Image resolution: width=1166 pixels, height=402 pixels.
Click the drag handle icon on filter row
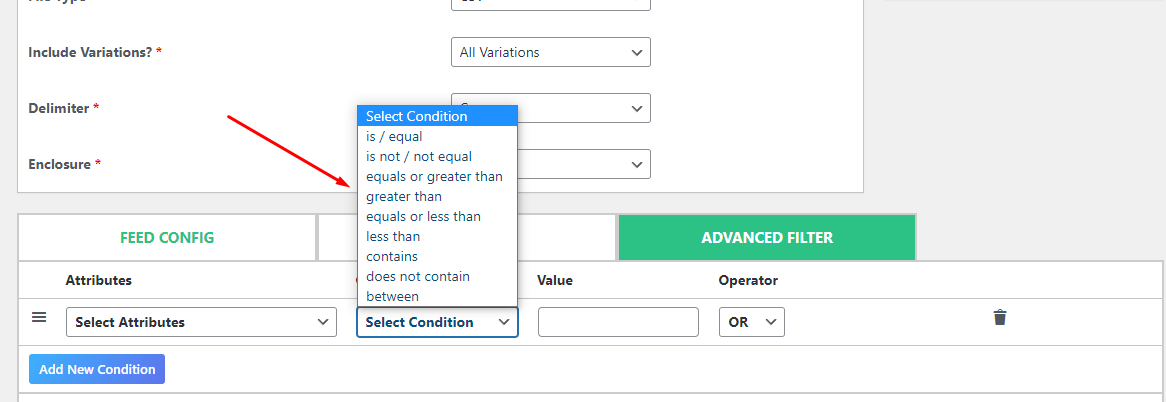(x=39, y=317)
